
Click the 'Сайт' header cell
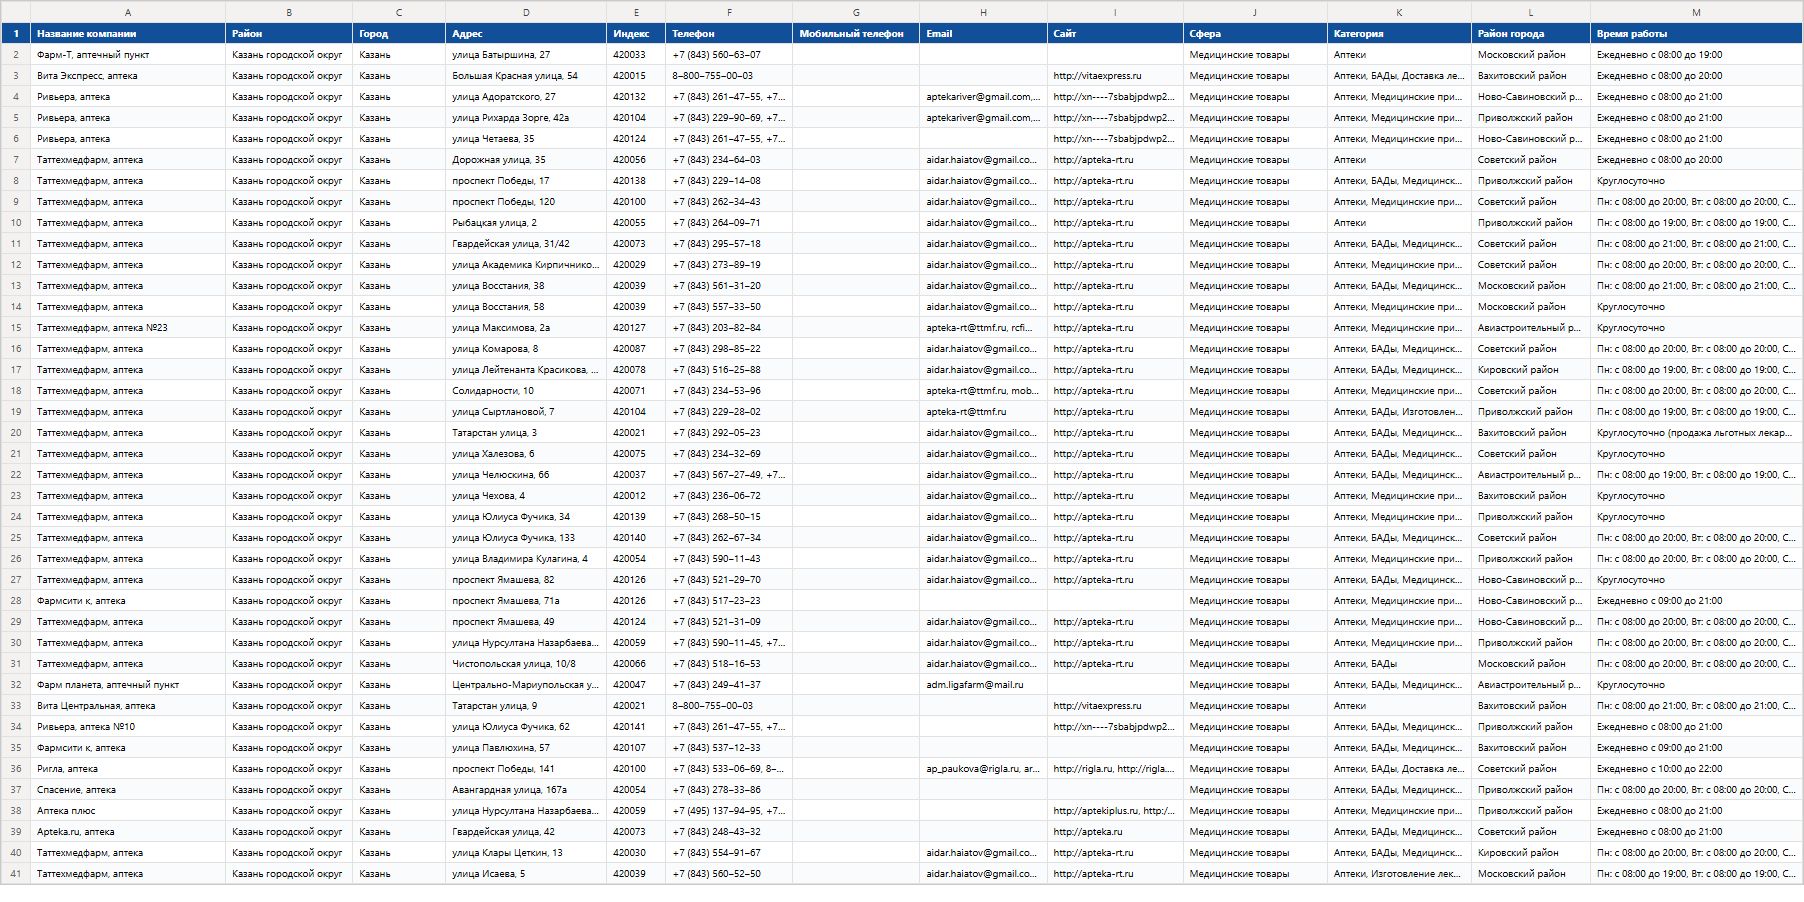pyautogui.click(x=1115, y=33)
